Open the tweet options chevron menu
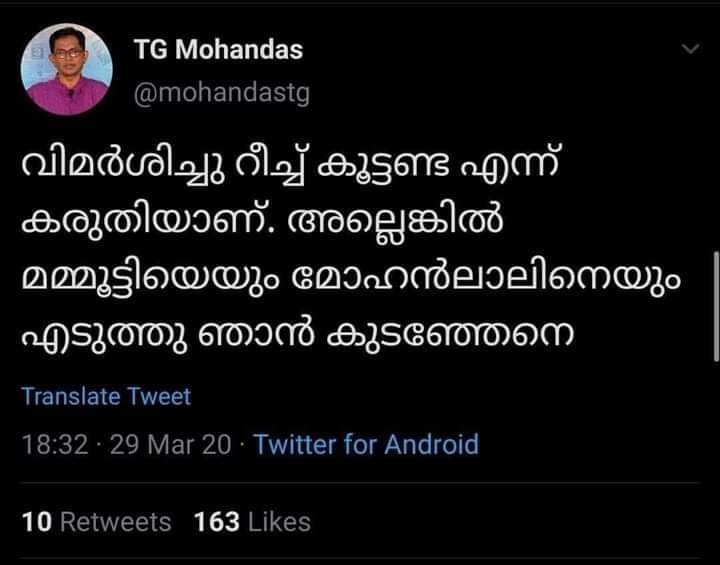 click(691, 49)
